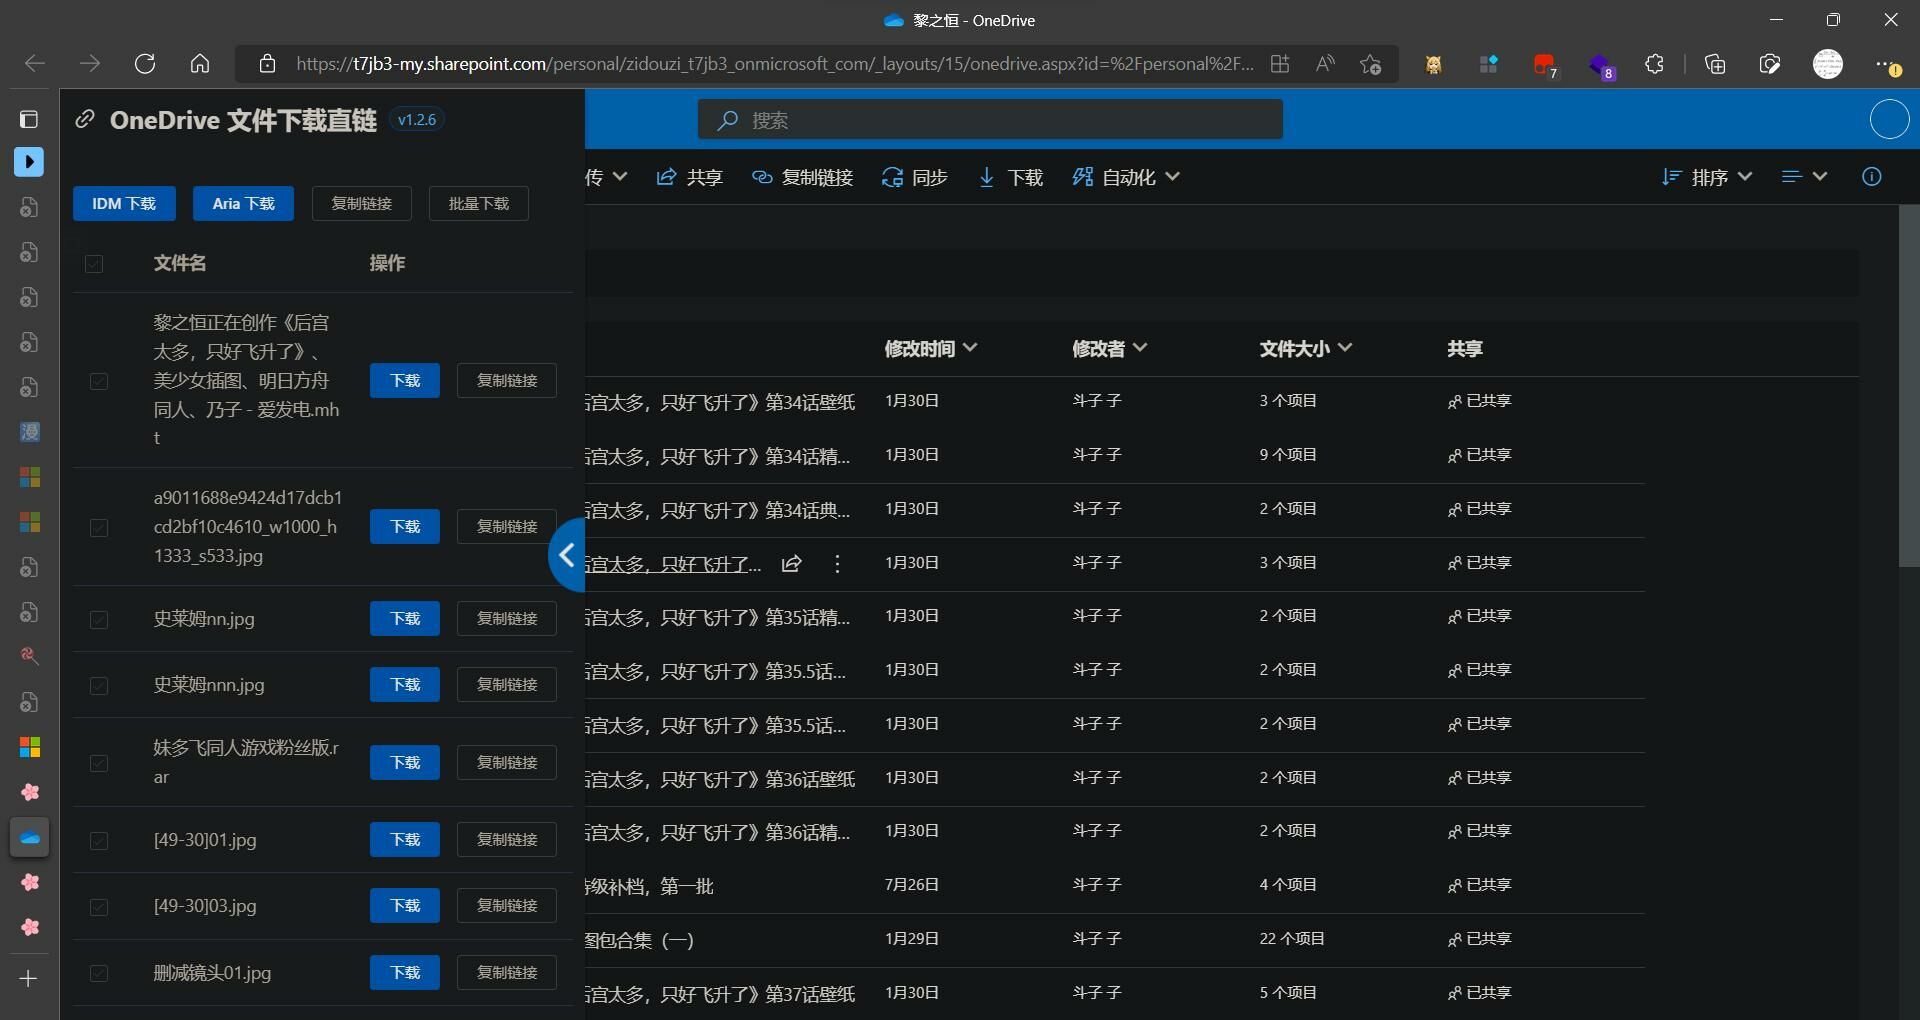The height and width of the screenshot is (1020, 1920).
Task: Click the 搜索 search field
Action: coord(990,120)
